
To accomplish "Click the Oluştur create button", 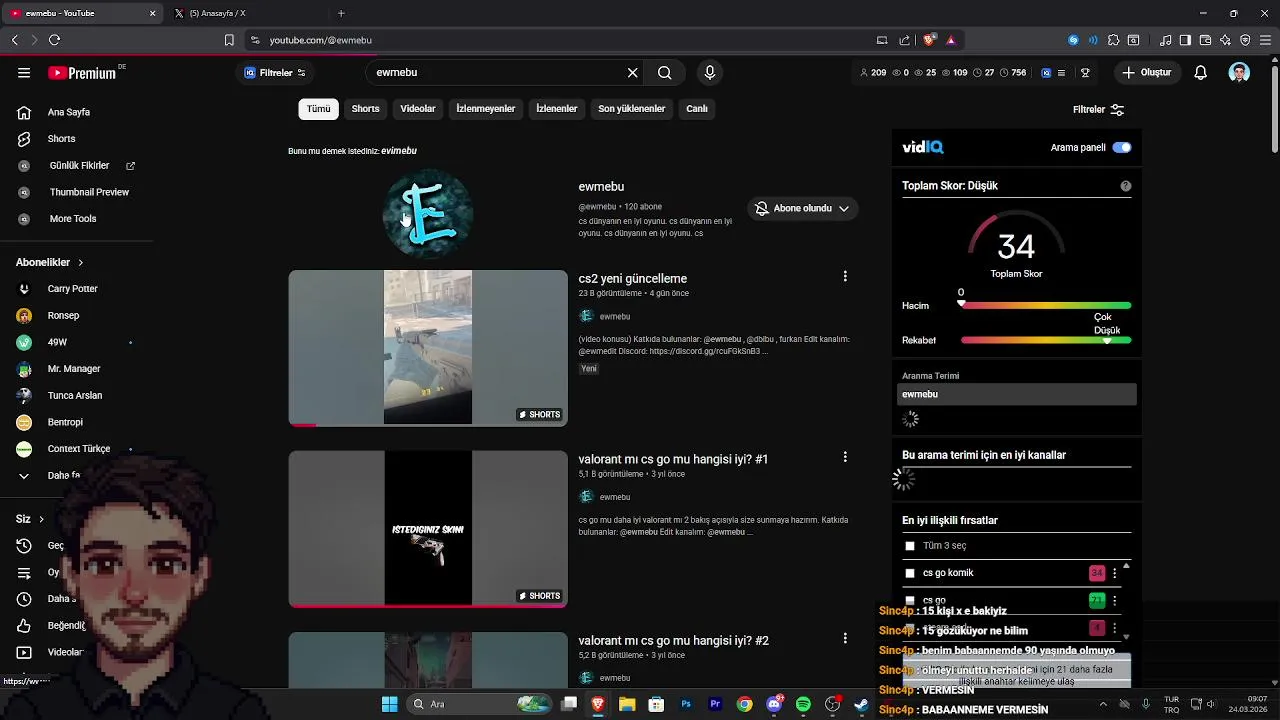I will coord(1147,73).
